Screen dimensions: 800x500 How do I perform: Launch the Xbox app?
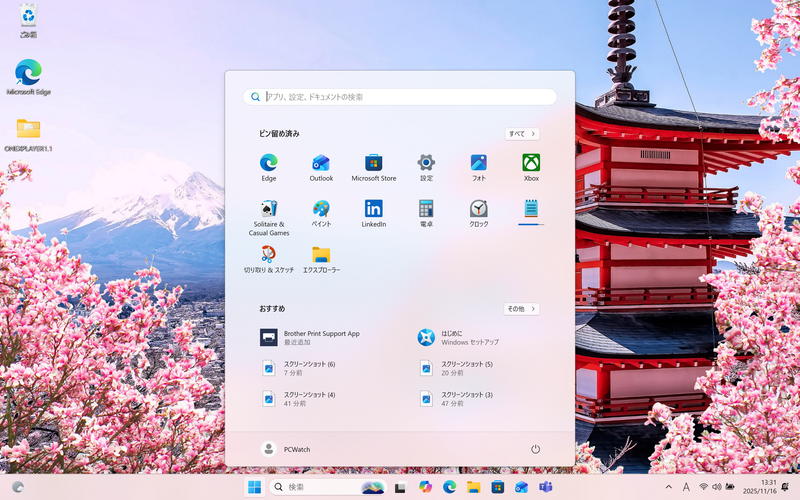[531, 168]
